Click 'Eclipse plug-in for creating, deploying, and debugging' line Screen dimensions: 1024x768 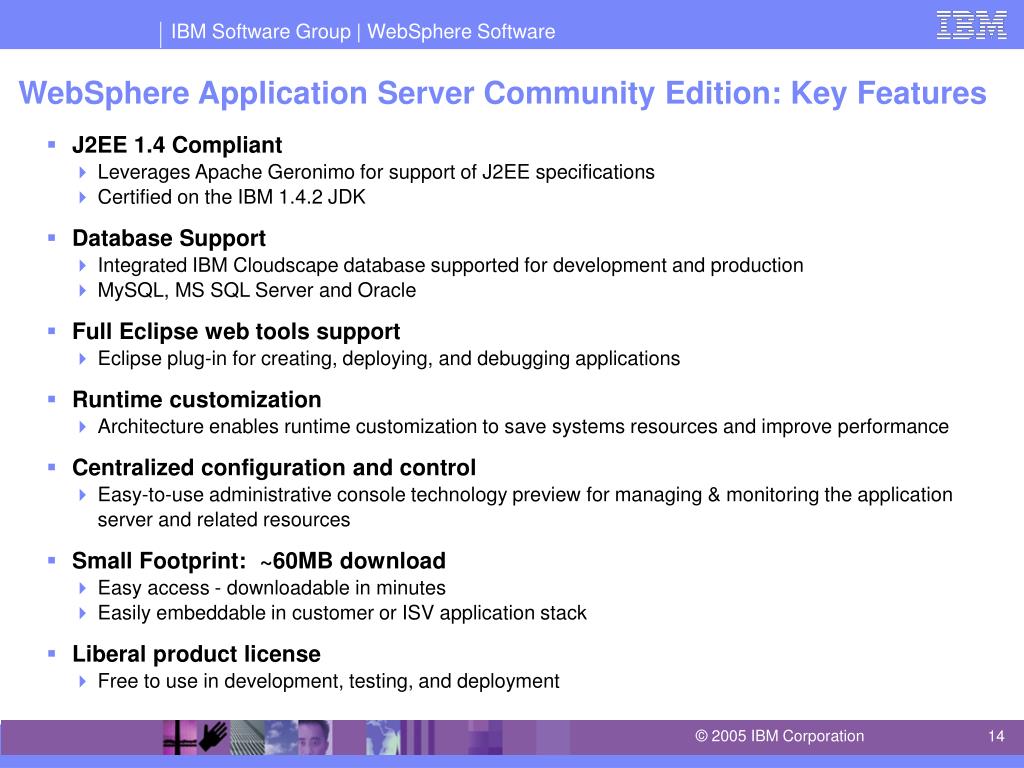click(389, 359)
